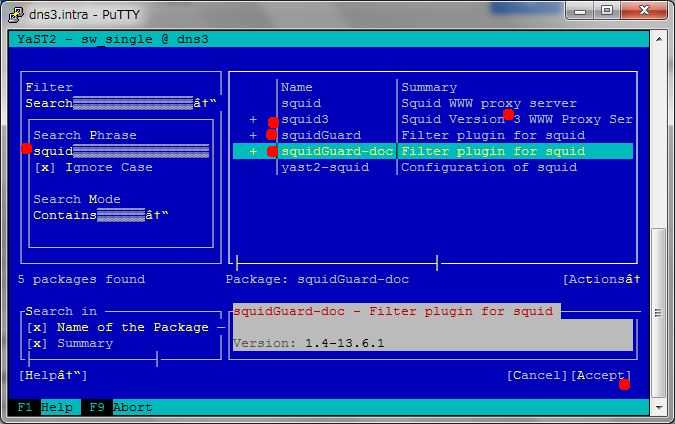Open the PuTTY system menu icon
The image size is (675, 424).
click(15, 14)
